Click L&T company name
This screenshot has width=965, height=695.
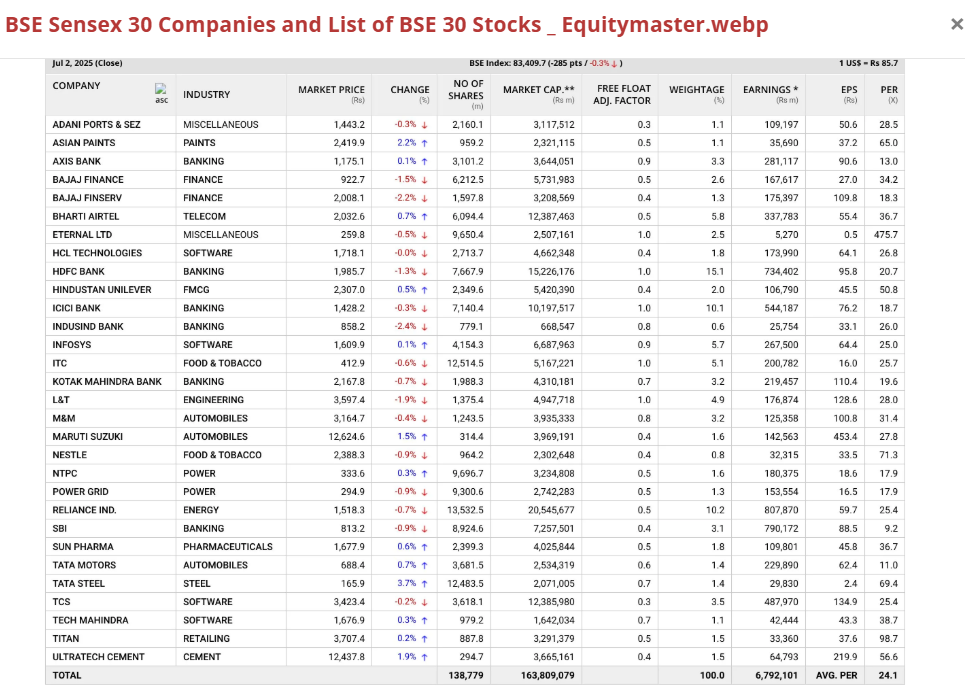tap(61, 400)
